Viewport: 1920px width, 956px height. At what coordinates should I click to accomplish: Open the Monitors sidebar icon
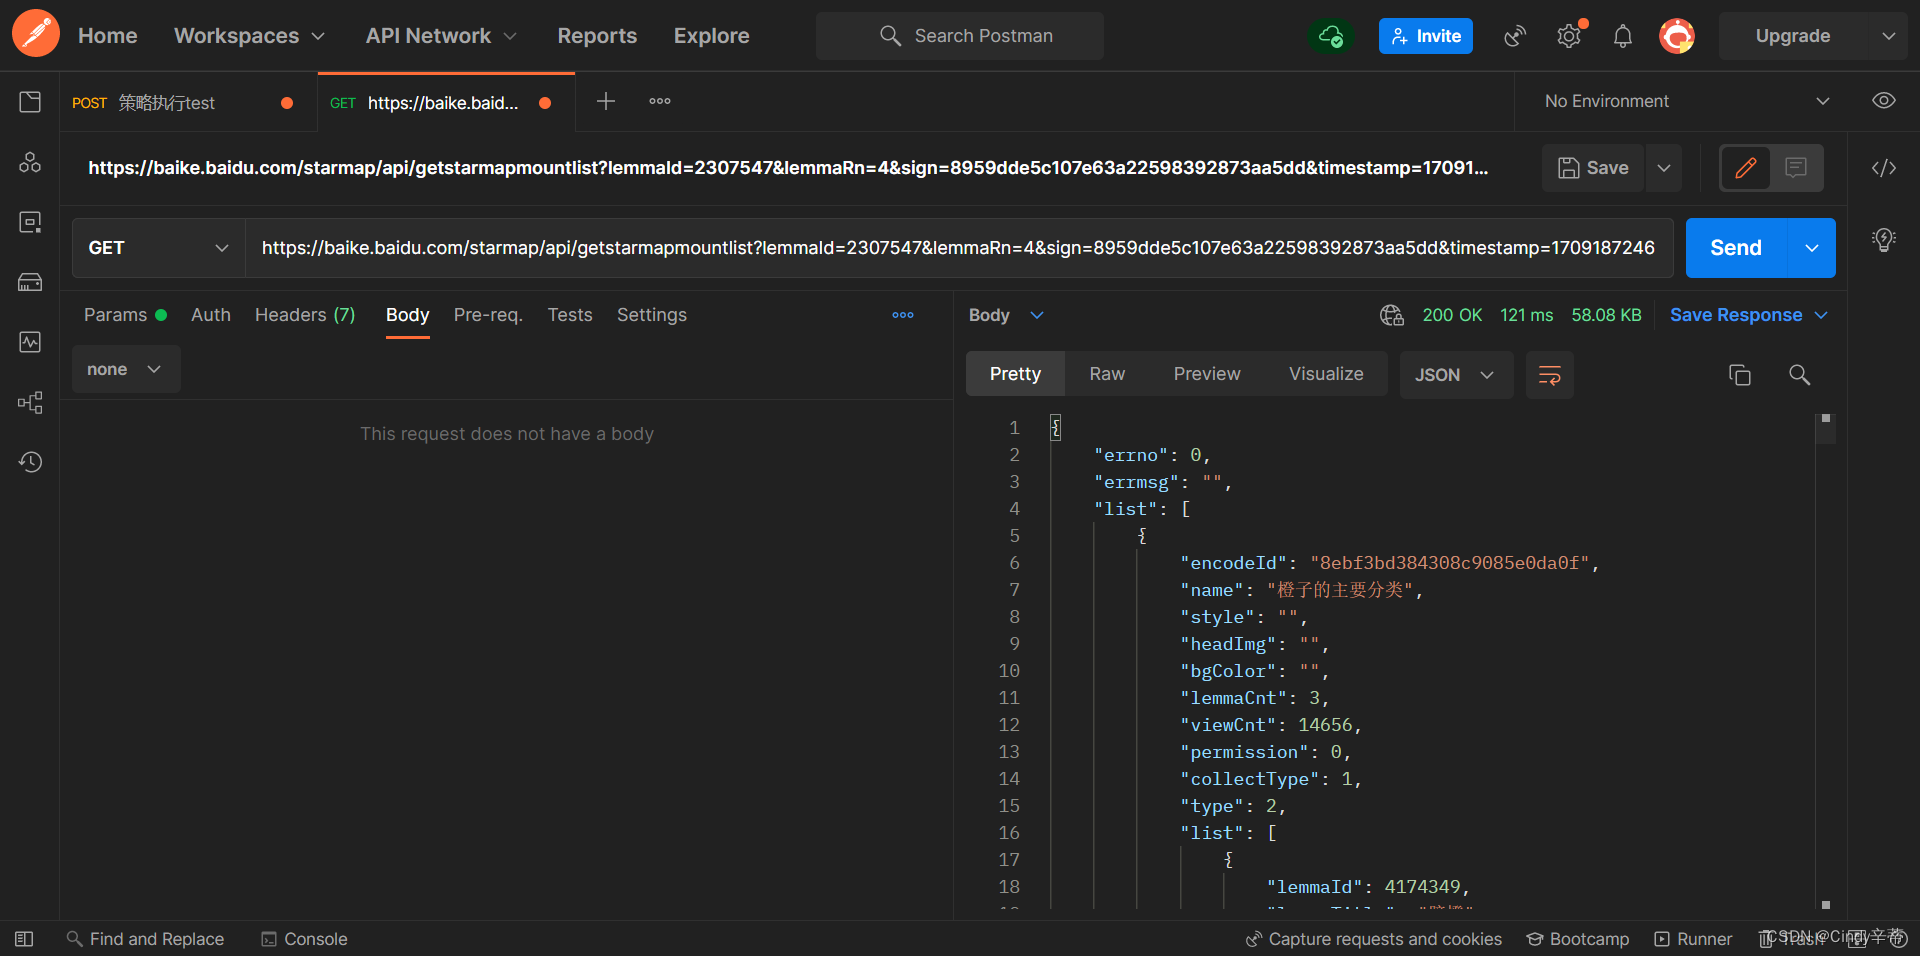(x=30, y=342)
